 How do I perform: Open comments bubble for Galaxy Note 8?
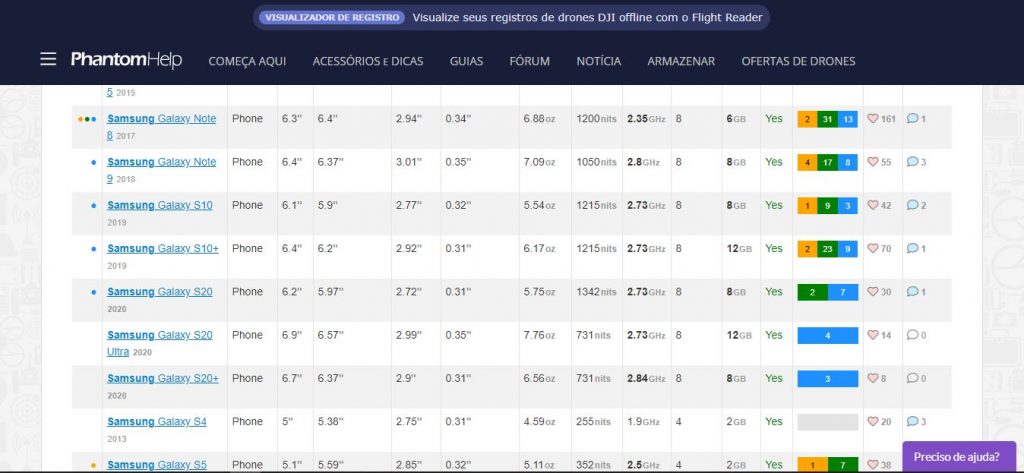912,119
